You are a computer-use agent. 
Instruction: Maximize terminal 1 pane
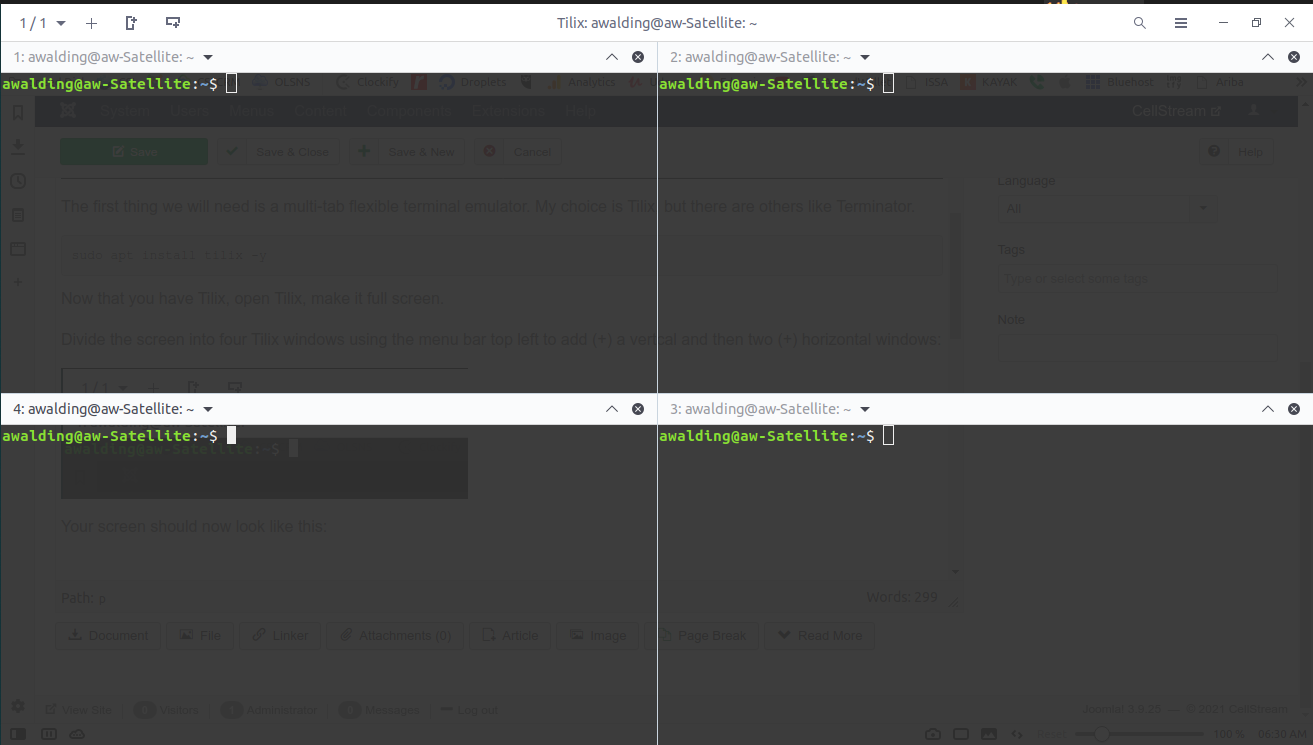pyautogui.click(x=612, y=57)
